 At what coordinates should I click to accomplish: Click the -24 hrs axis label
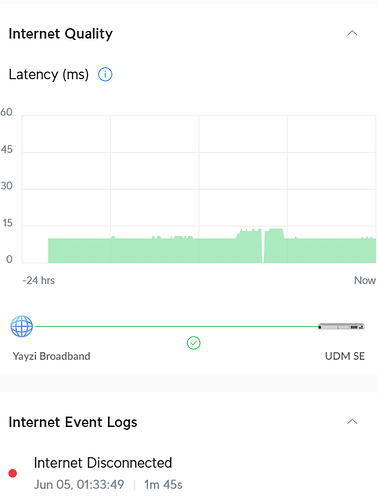(x=39, y=280)
